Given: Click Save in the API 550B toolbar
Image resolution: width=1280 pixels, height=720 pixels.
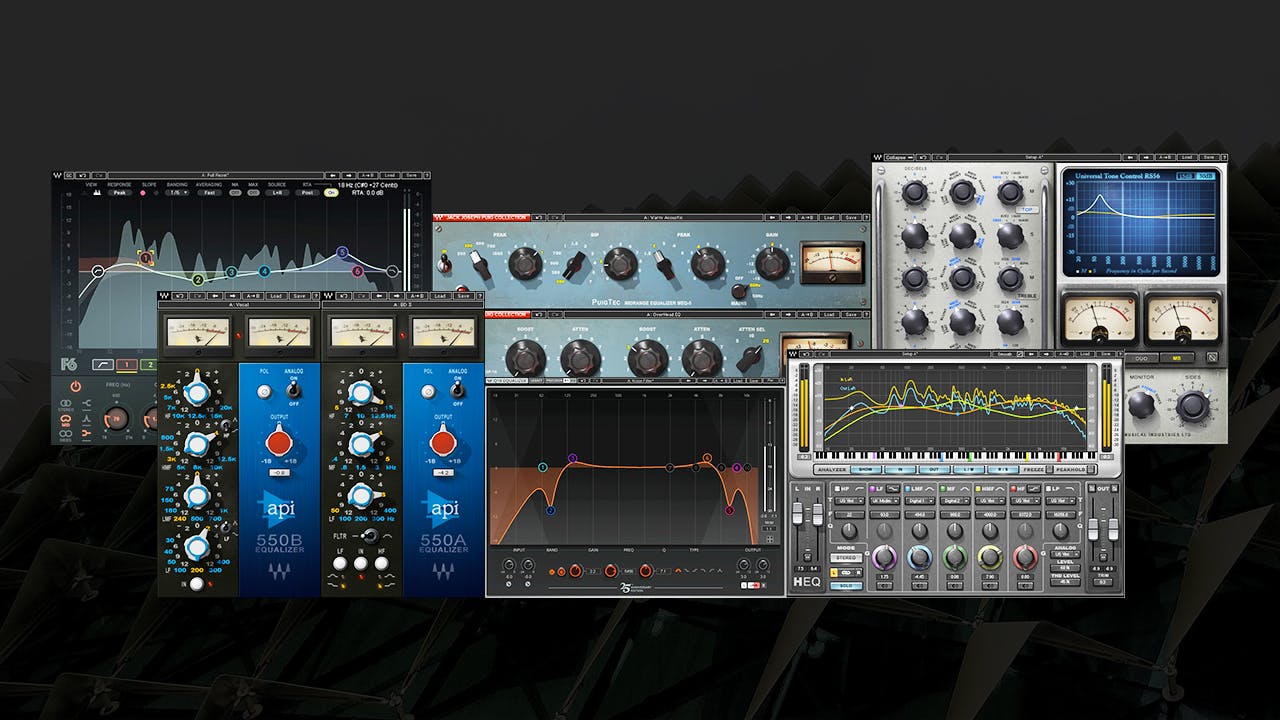Looking at the screenshot, I should tap(299, 296).
